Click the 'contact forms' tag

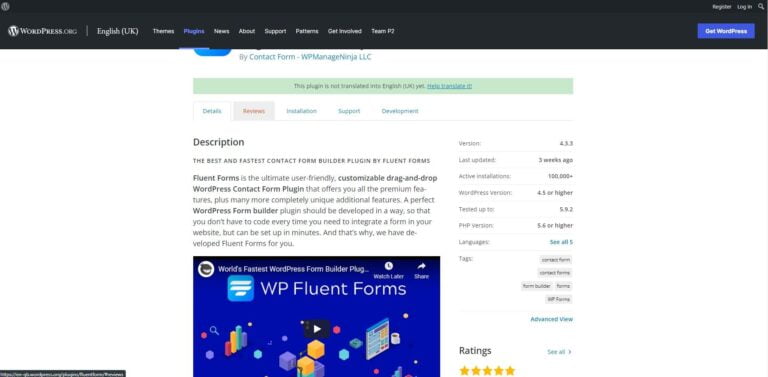pos(555,273)
